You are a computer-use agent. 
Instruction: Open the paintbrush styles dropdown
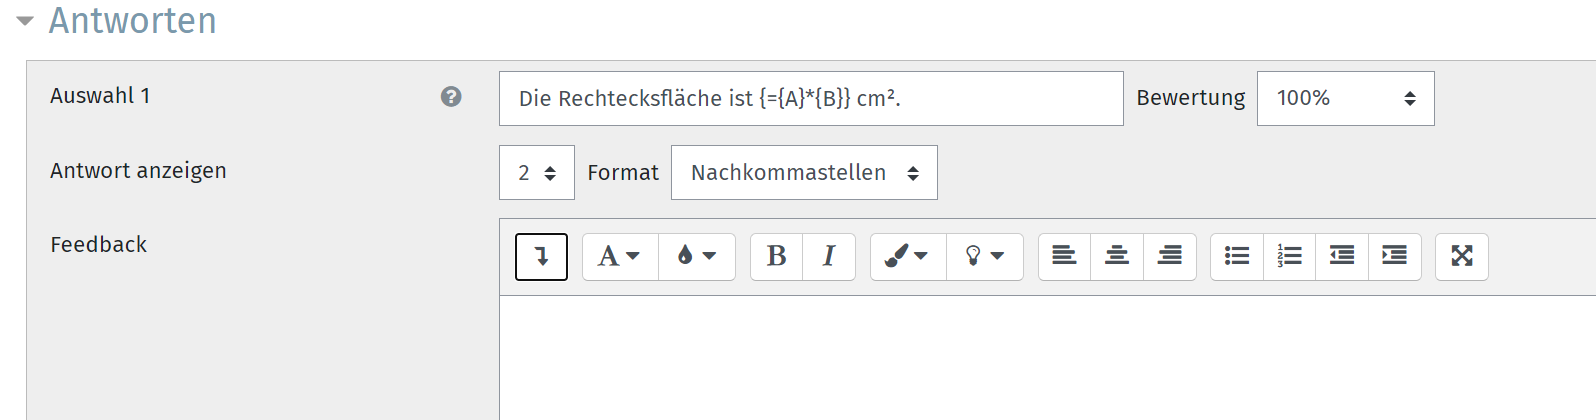click(x=908, y=257)
